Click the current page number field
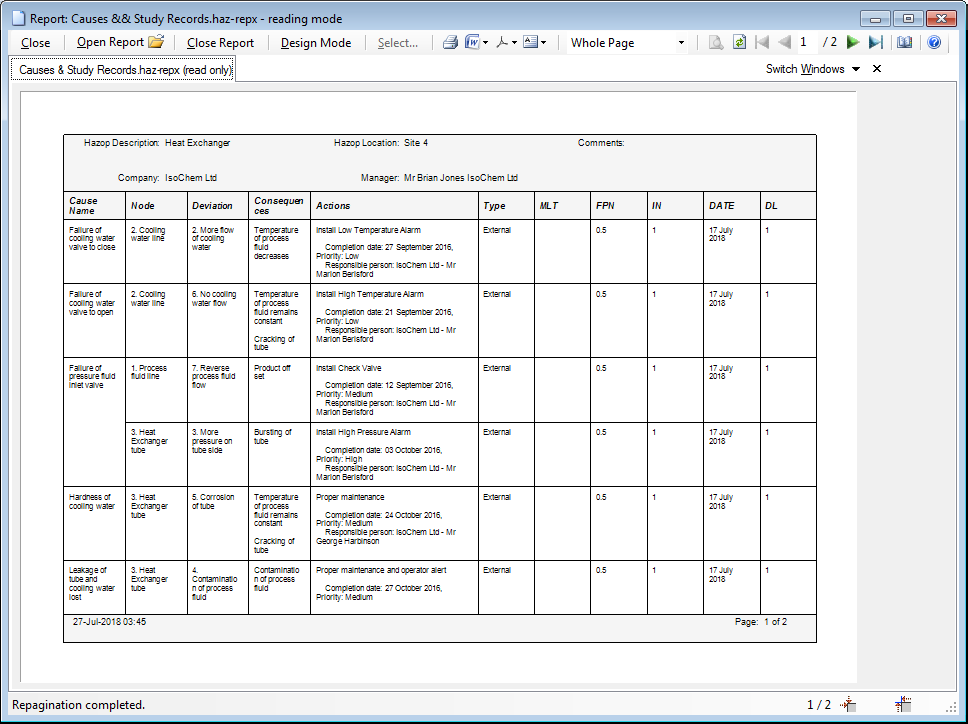 pos(803,43)
